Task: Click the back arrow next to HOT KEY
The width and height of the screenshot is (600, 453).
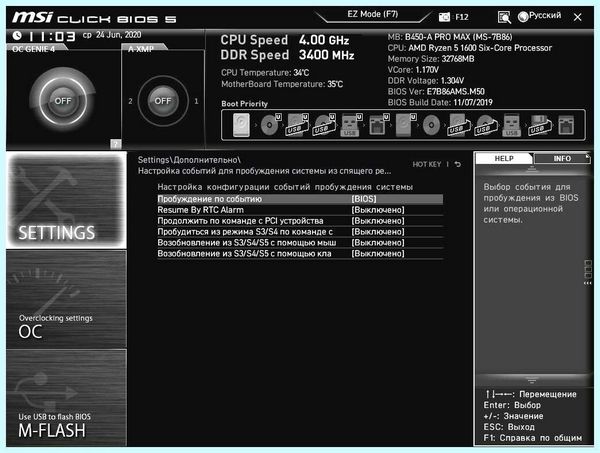Action: point(458,164)
